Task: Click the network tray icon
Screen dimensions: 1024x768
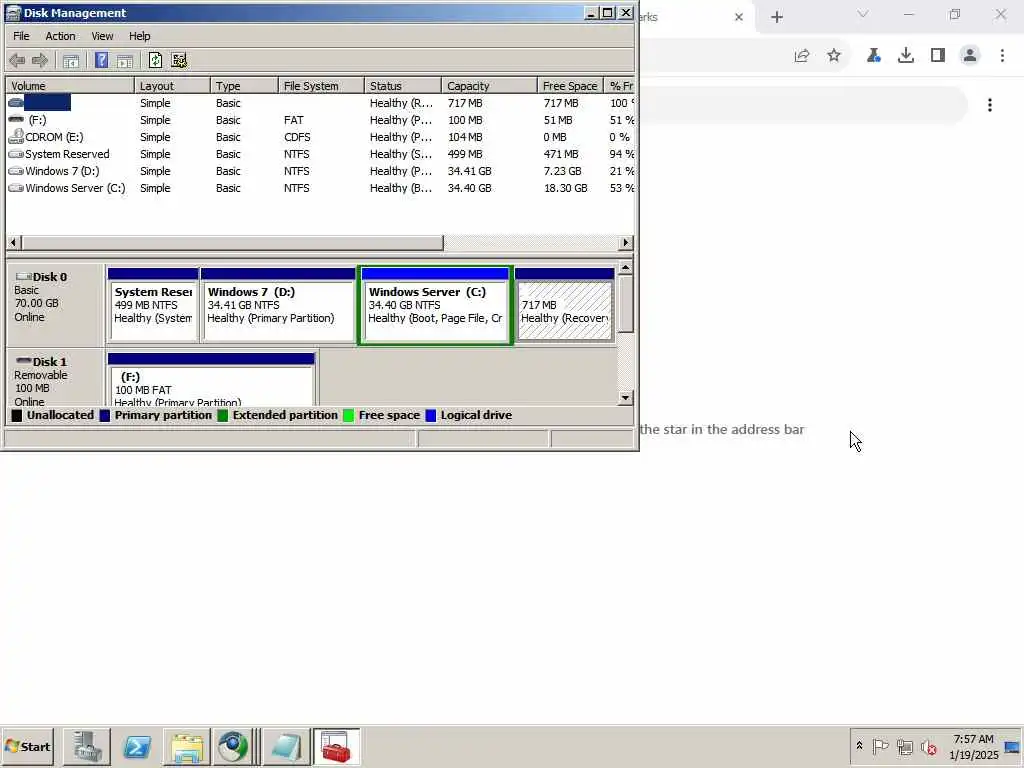Action: coord(904,746)
